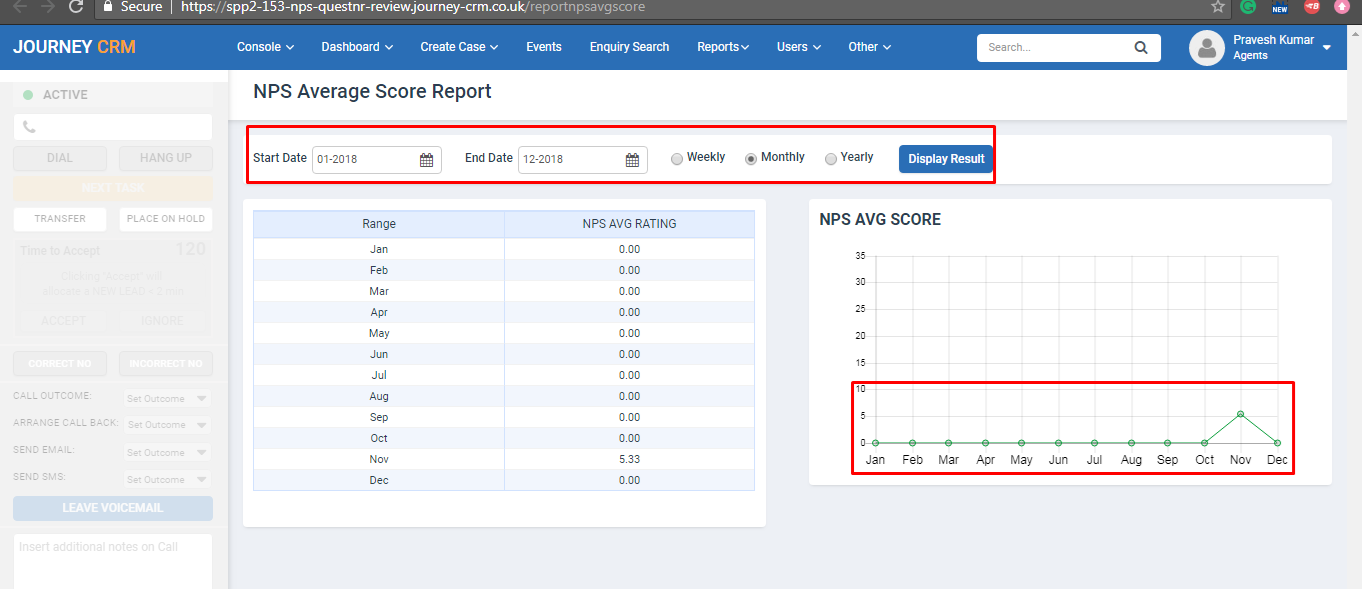Click the Start Date calendar icon
1362x589 pixels.
click(426, 160)
